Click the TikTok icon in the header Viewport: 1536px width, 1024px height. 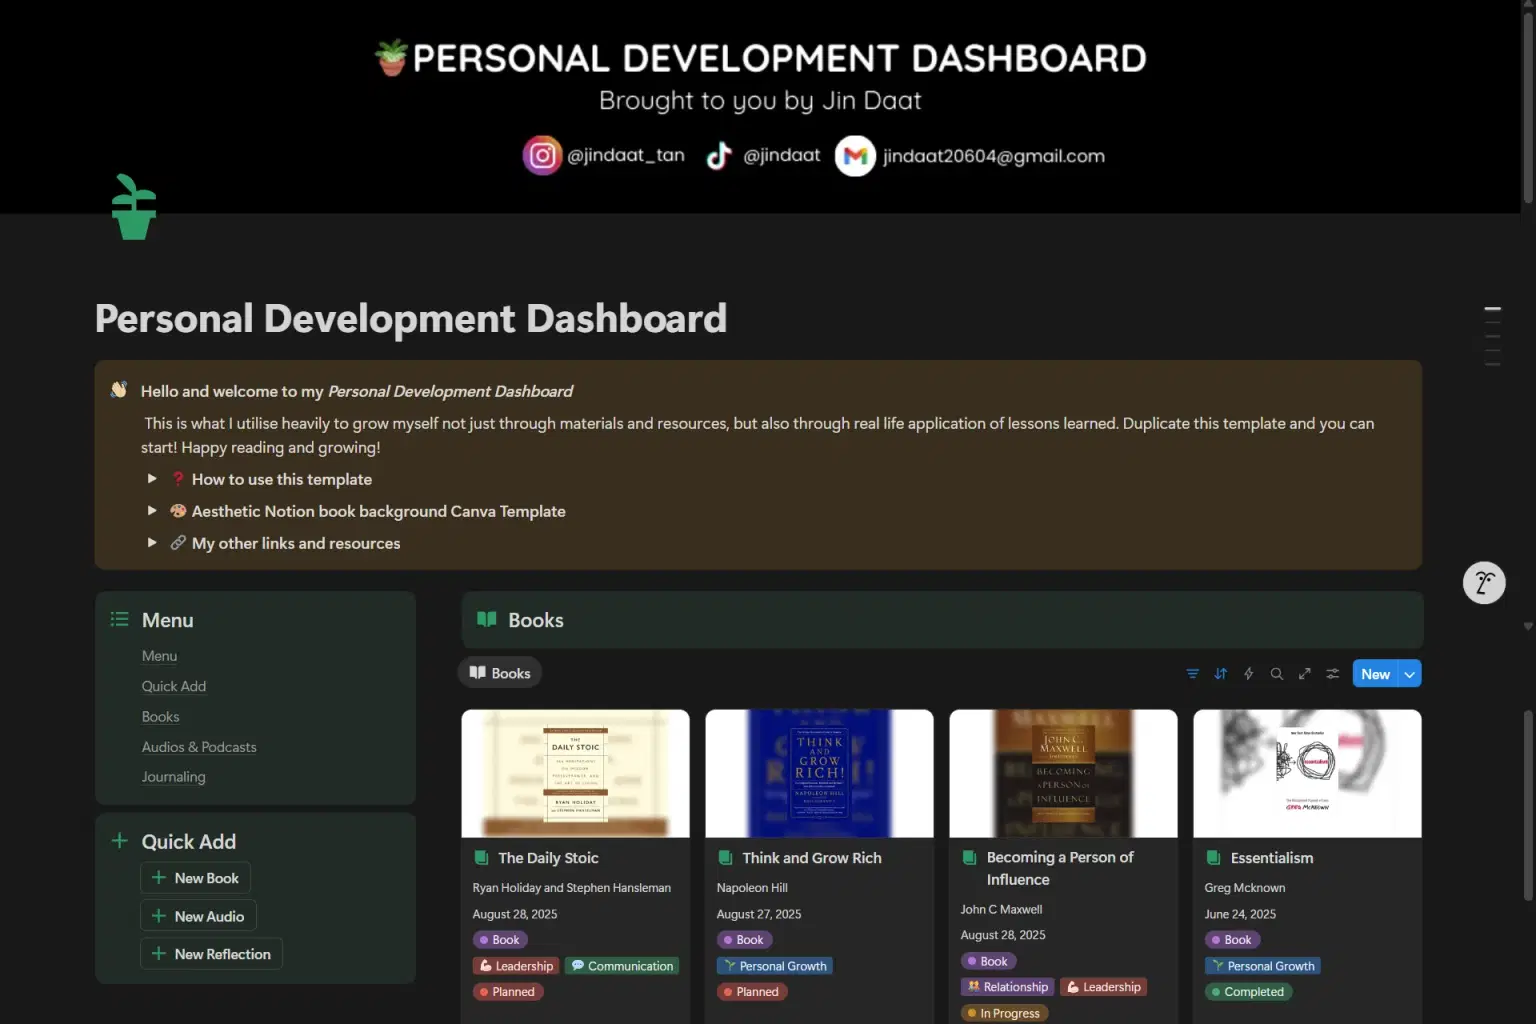coord(719,155)
